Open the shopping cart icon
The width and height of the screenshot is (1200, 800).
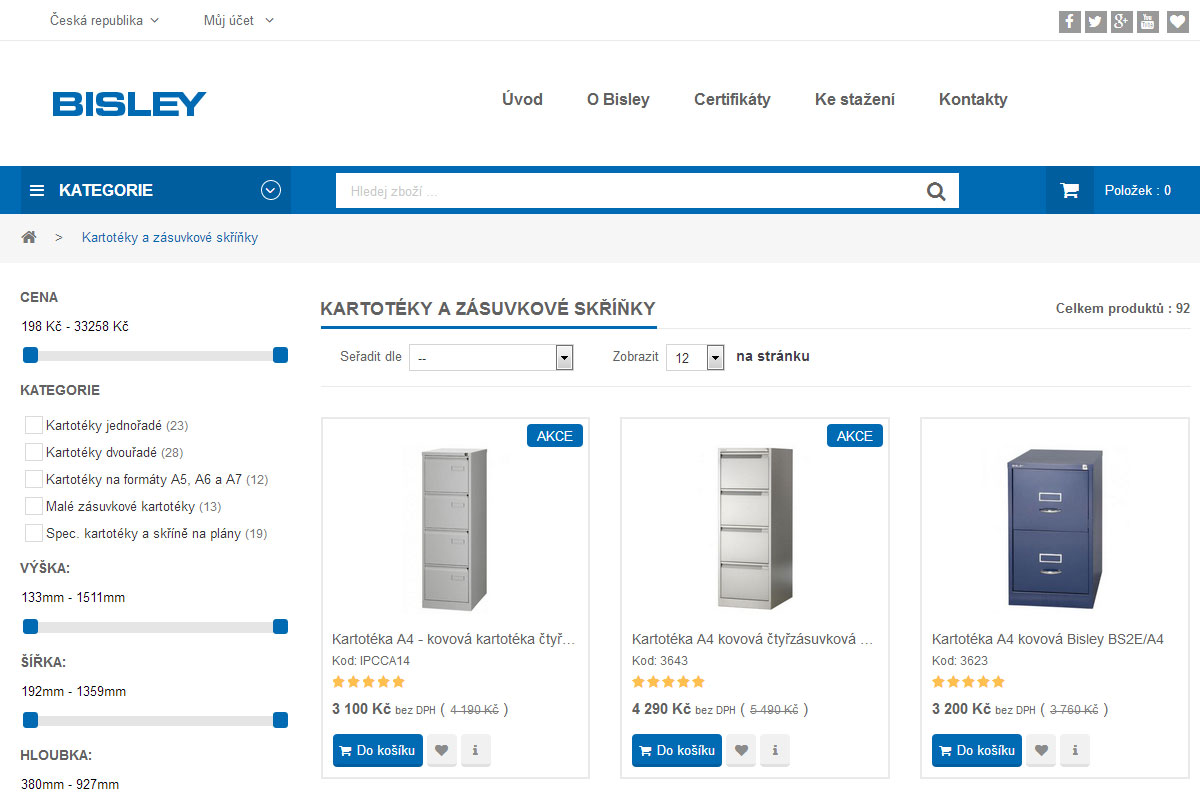pos(1070,190)
